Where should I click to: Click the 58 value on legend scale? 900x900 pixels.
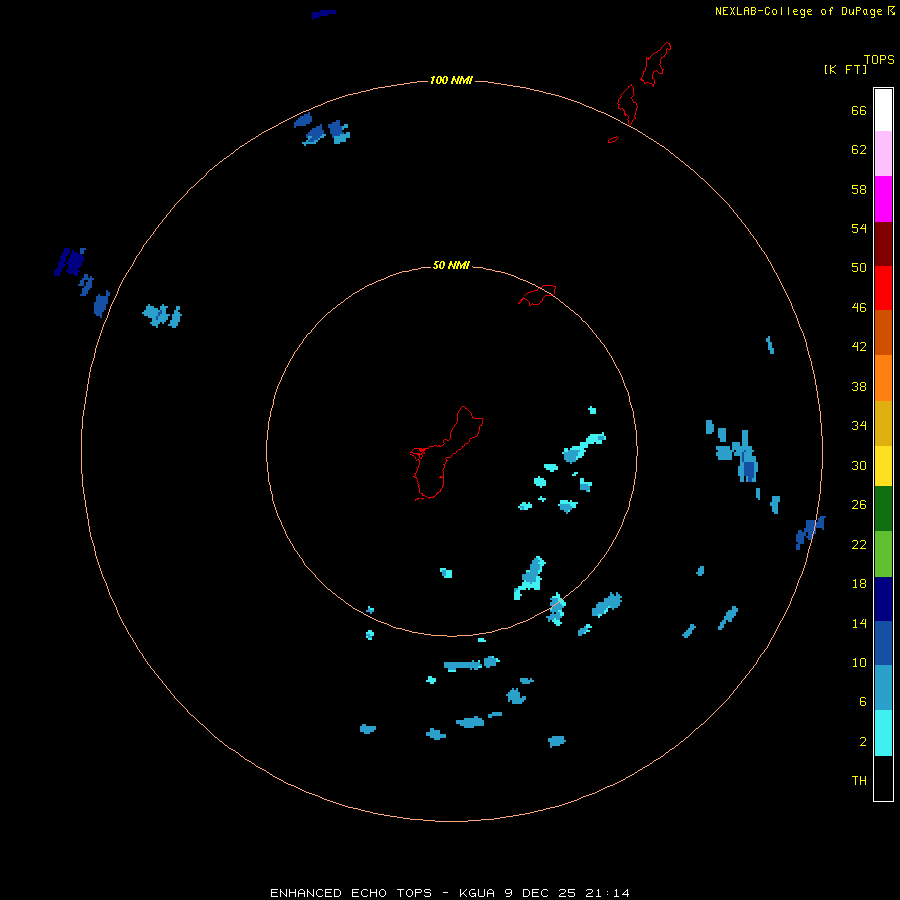point(859,189)
